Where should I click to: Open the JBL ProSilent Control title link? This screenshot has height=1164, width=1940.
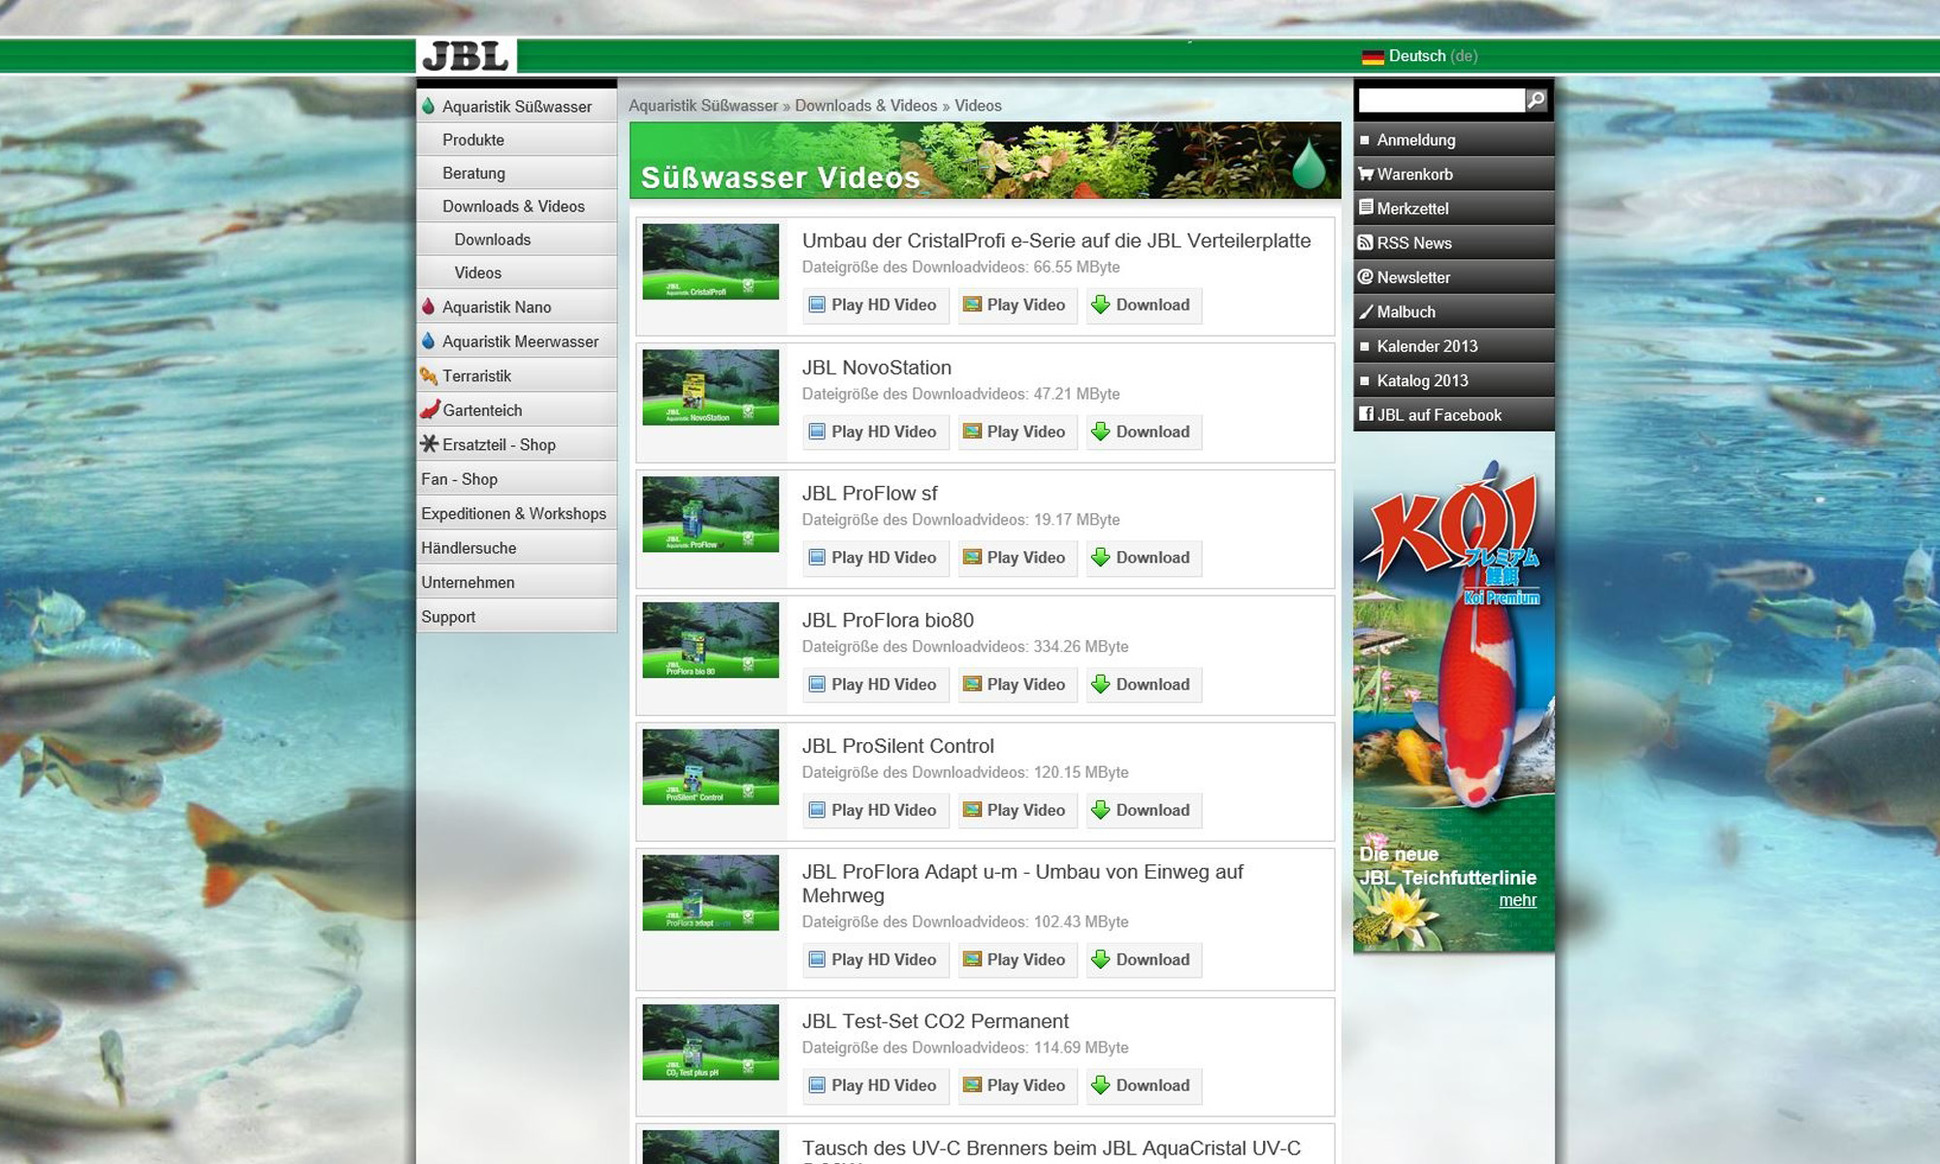pos(898,746)
